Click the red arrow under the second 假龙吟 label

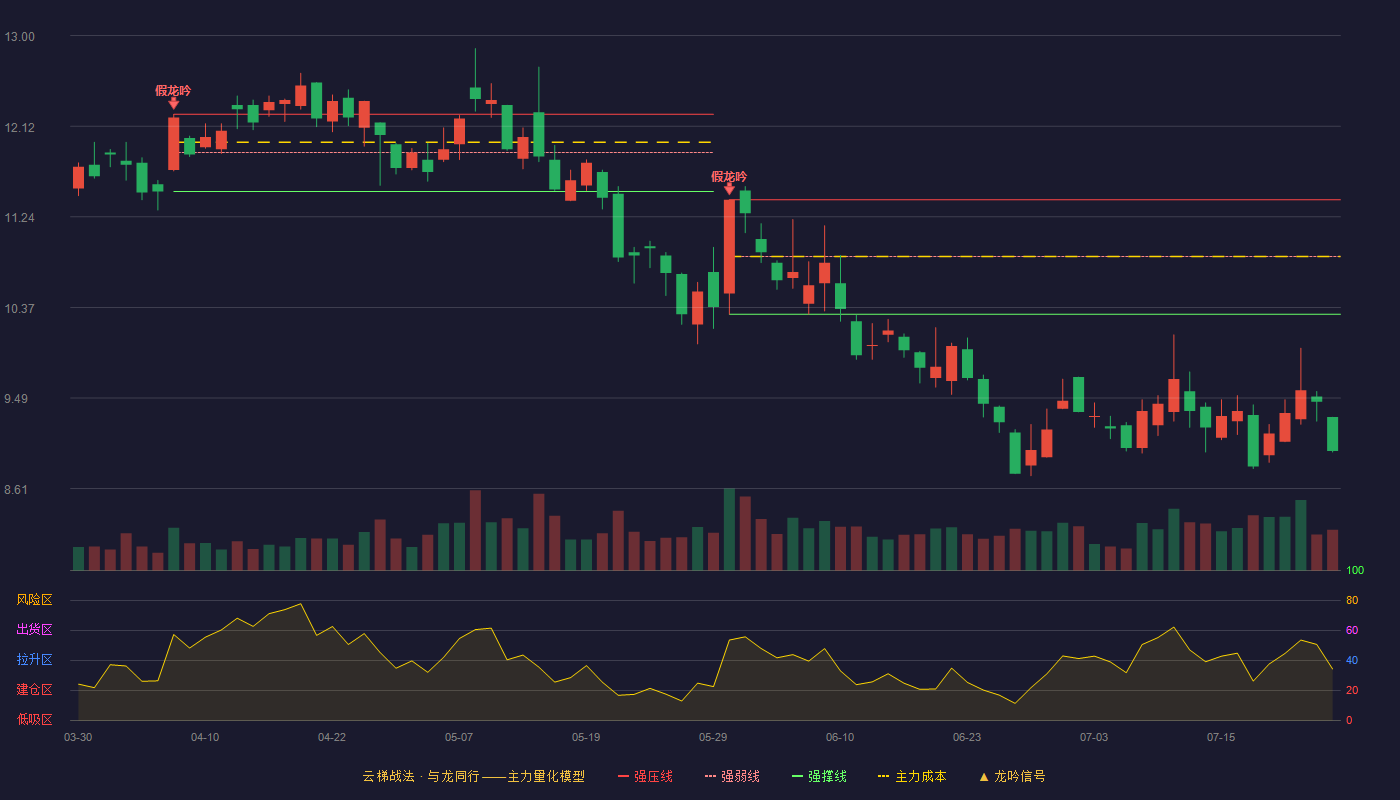[x=729, y=189]
